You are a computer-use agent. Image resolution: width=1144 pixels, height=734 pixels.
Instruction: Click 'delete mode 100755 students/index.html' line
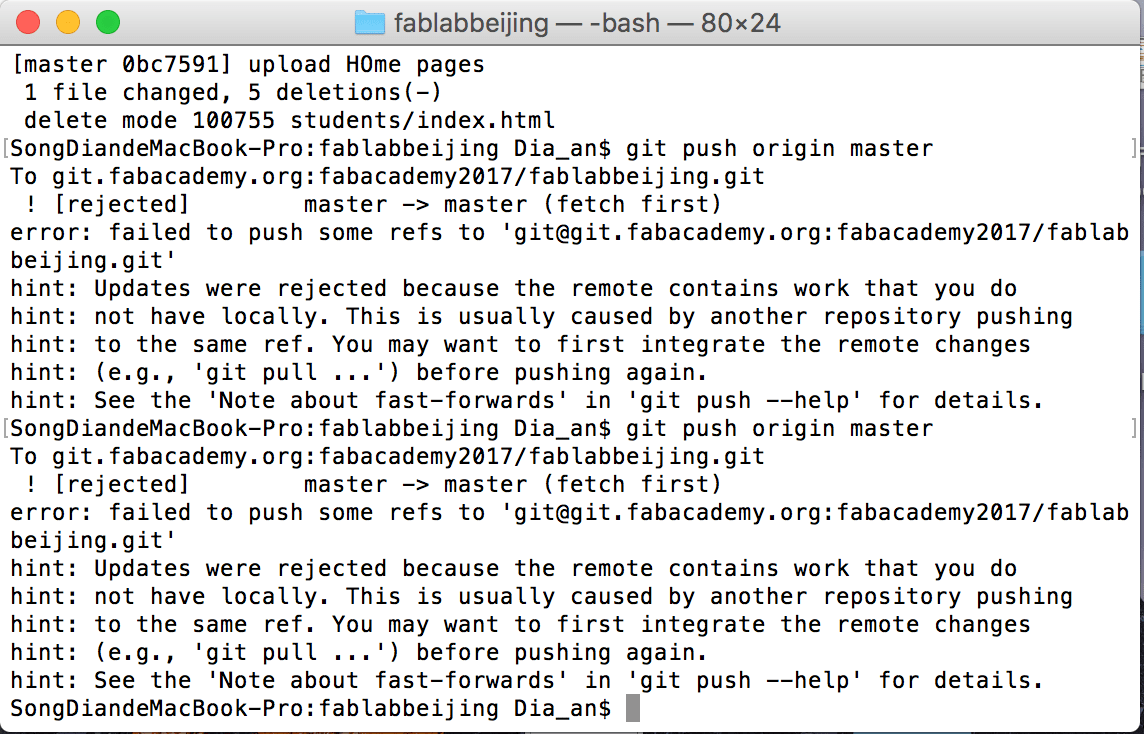coord(290,120)
